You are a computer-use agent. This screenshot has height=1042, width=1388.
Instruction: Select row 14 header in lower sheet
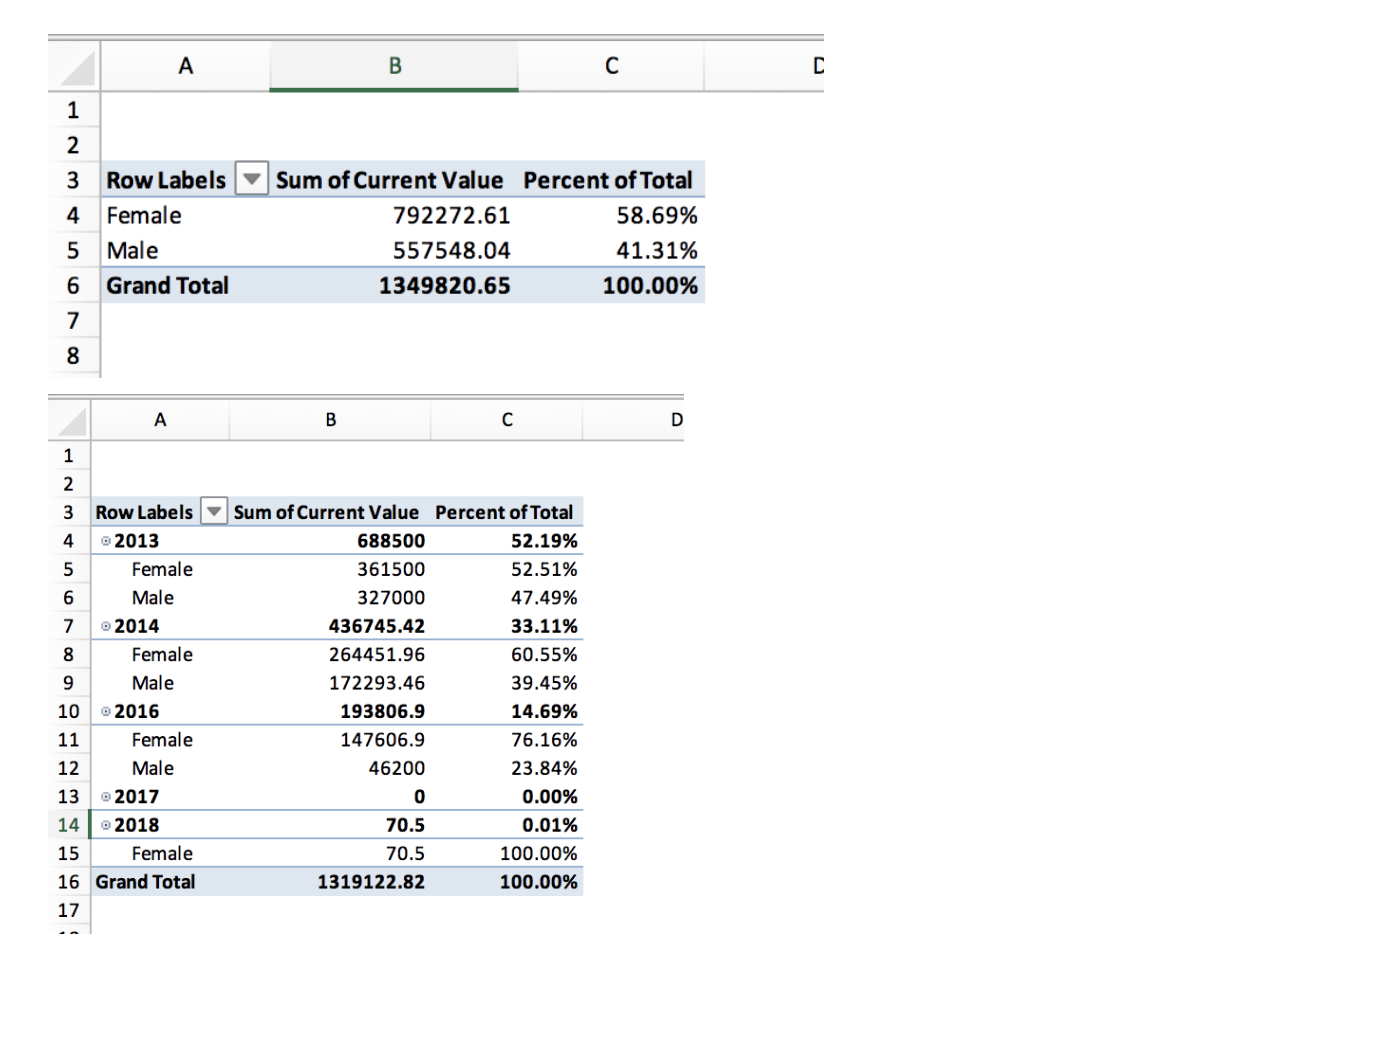click(x=69, y=825)
